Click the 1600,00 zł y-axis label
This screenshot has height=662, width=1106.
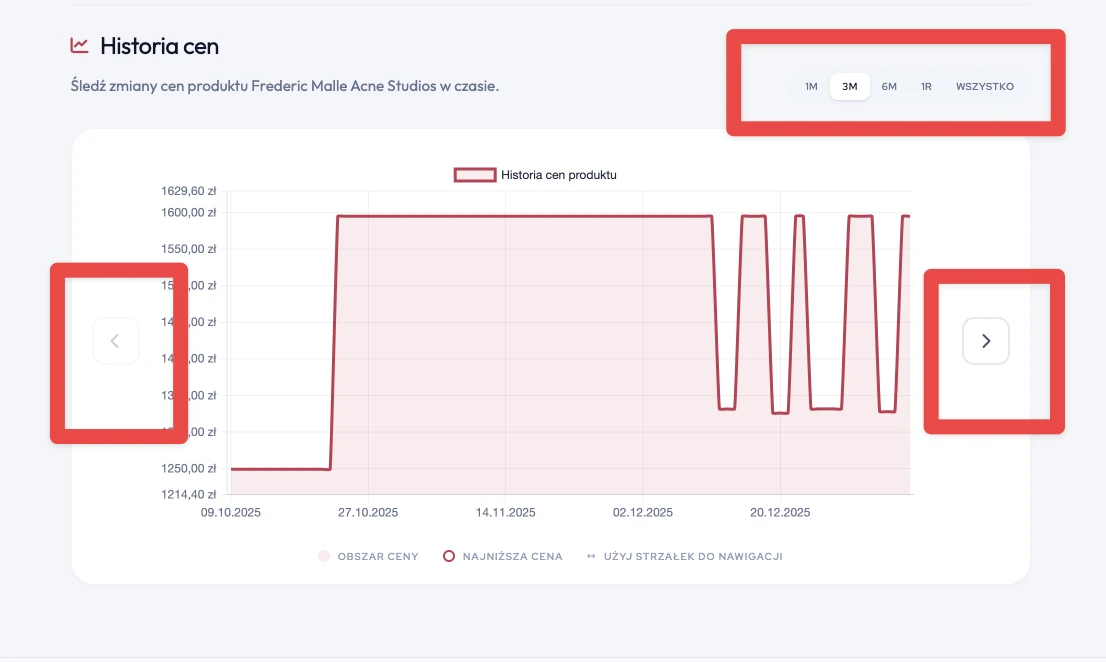[187, 212]
